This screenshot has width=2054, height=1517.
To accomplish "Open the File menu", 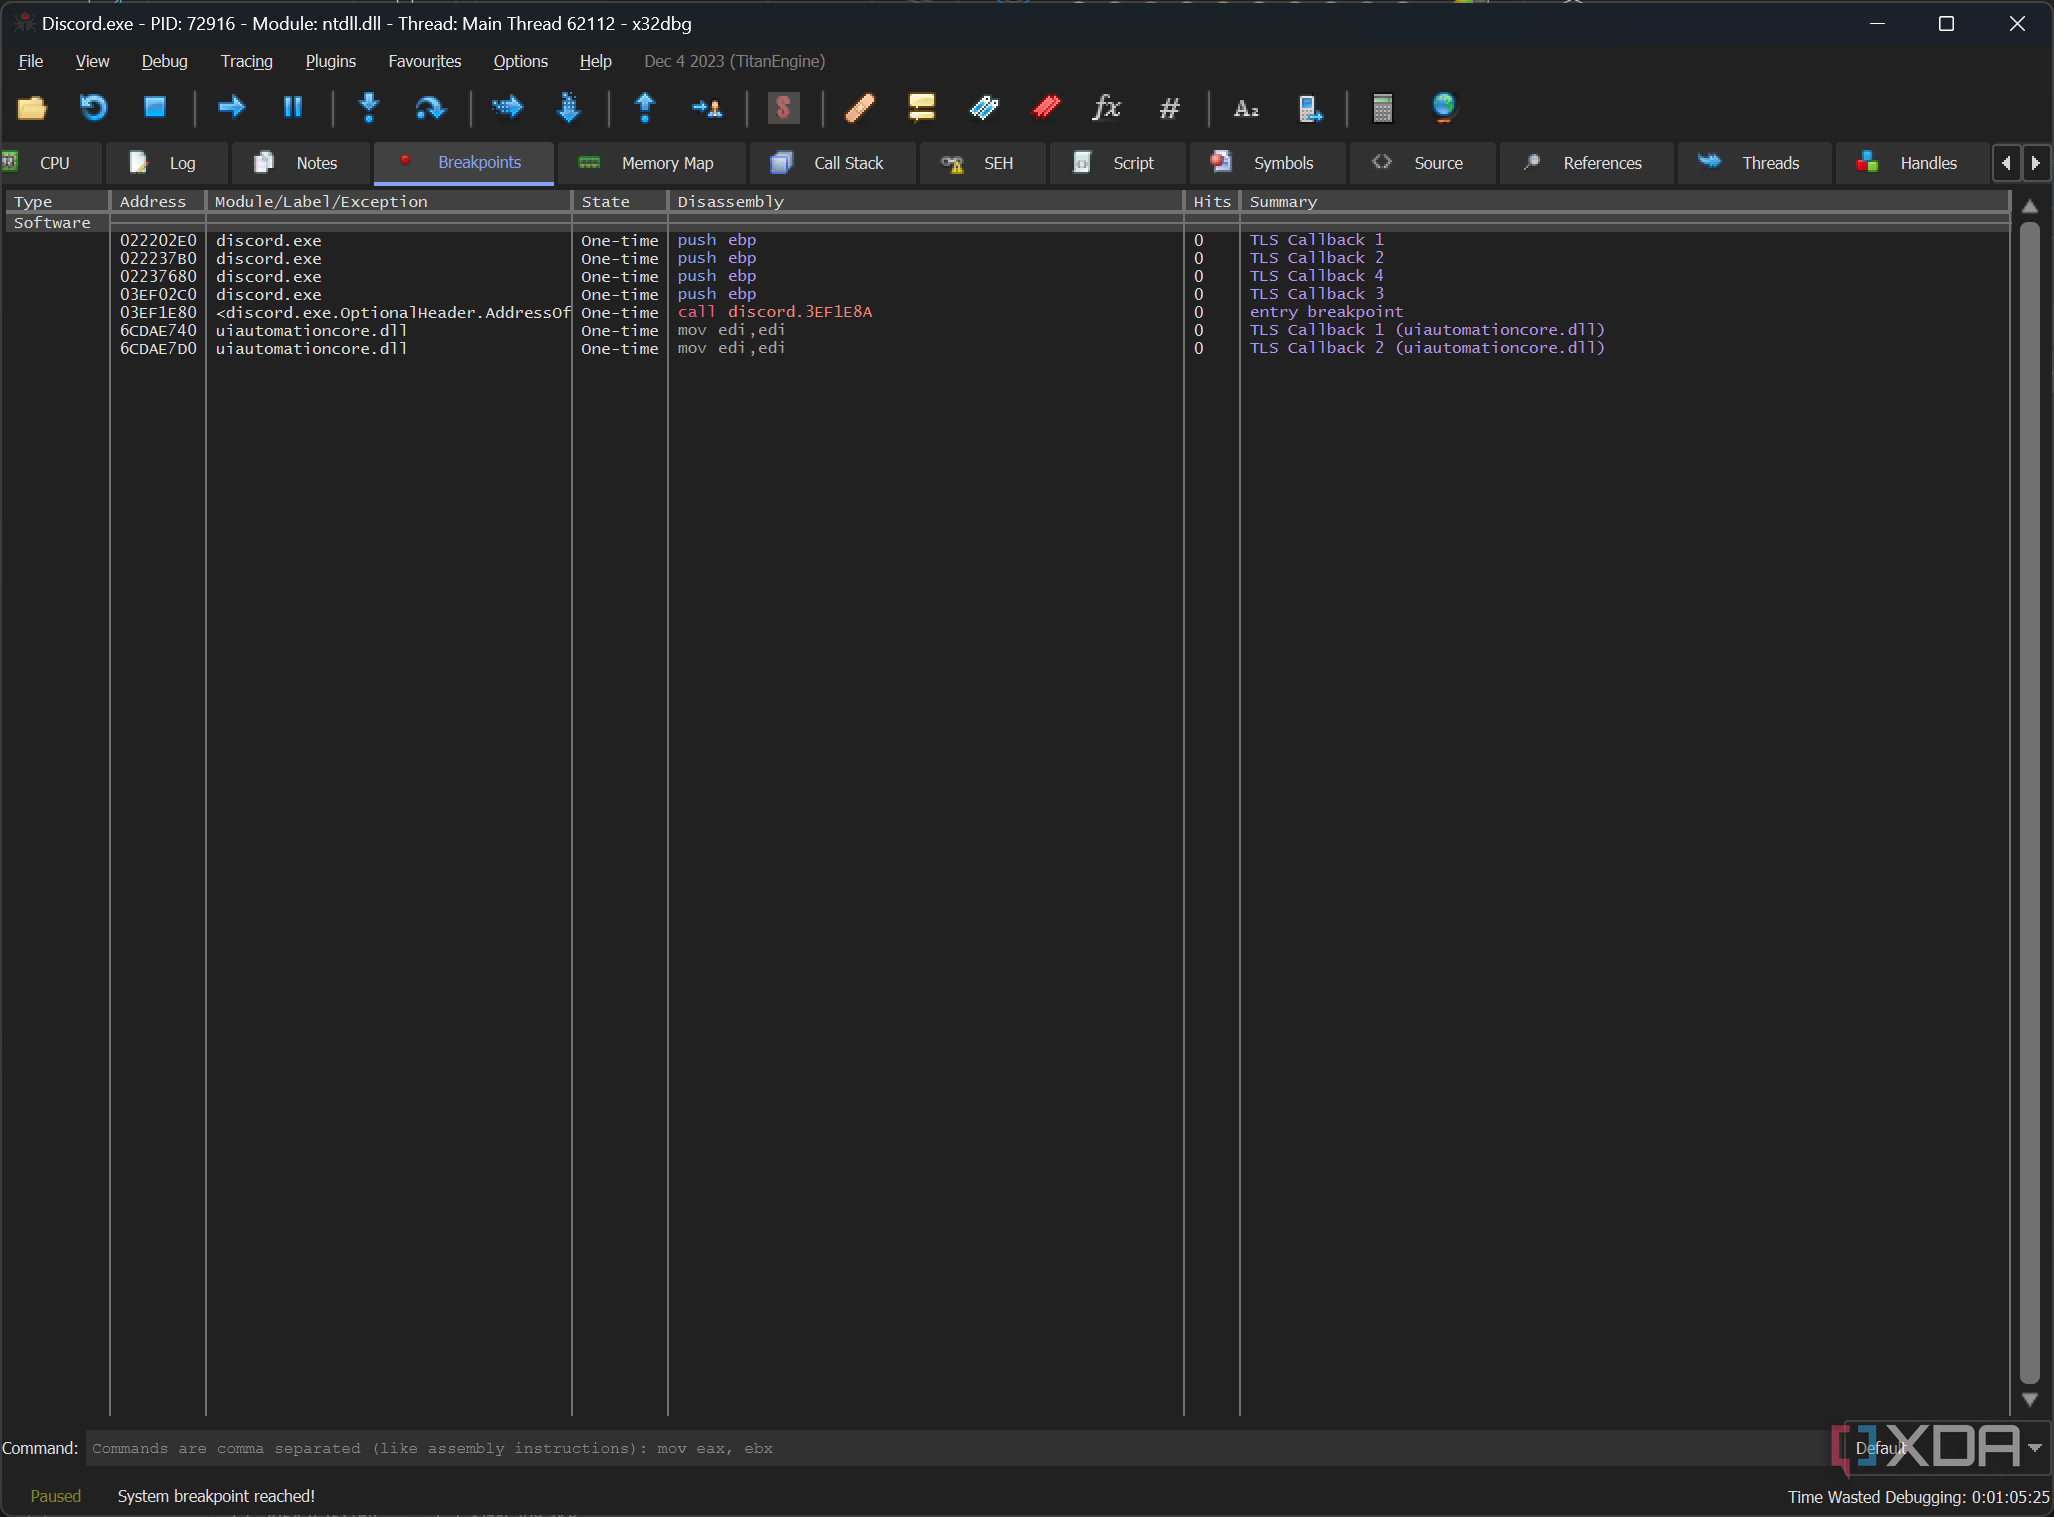I will [x=31, y=61].
